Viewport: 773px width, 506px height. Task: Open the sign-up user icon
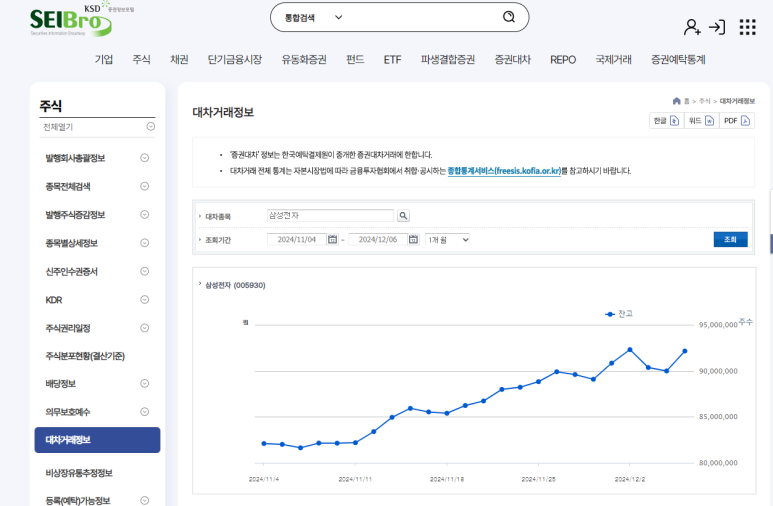pos(692,27)
